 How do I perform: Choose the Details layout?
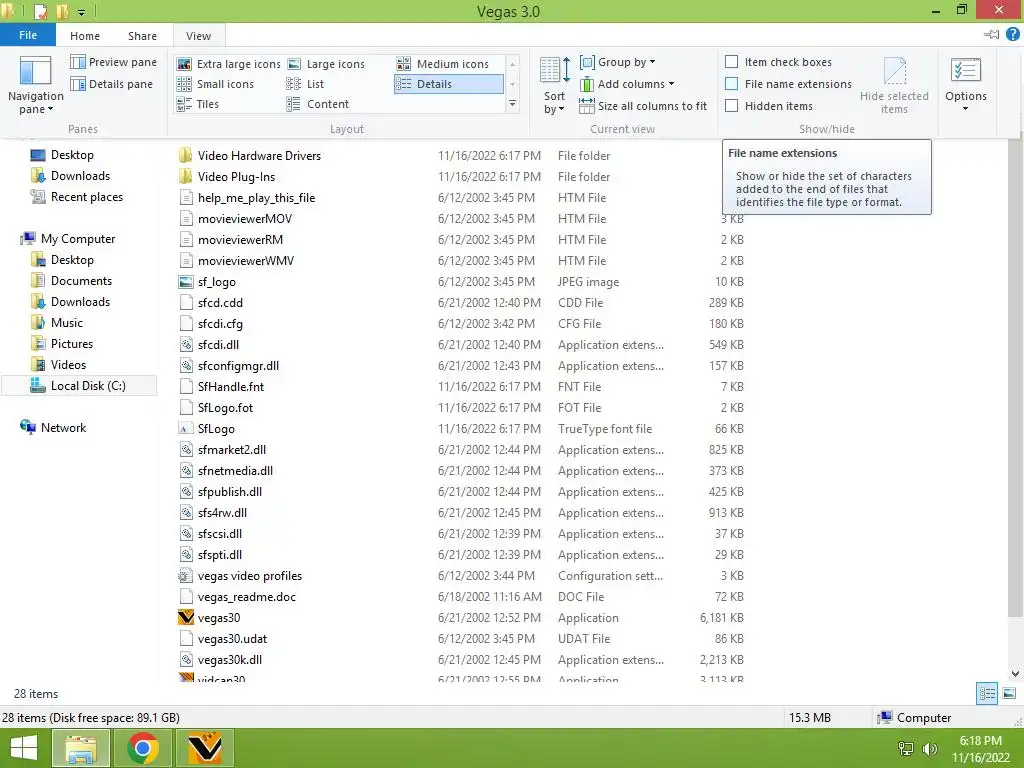click(449, 84)
